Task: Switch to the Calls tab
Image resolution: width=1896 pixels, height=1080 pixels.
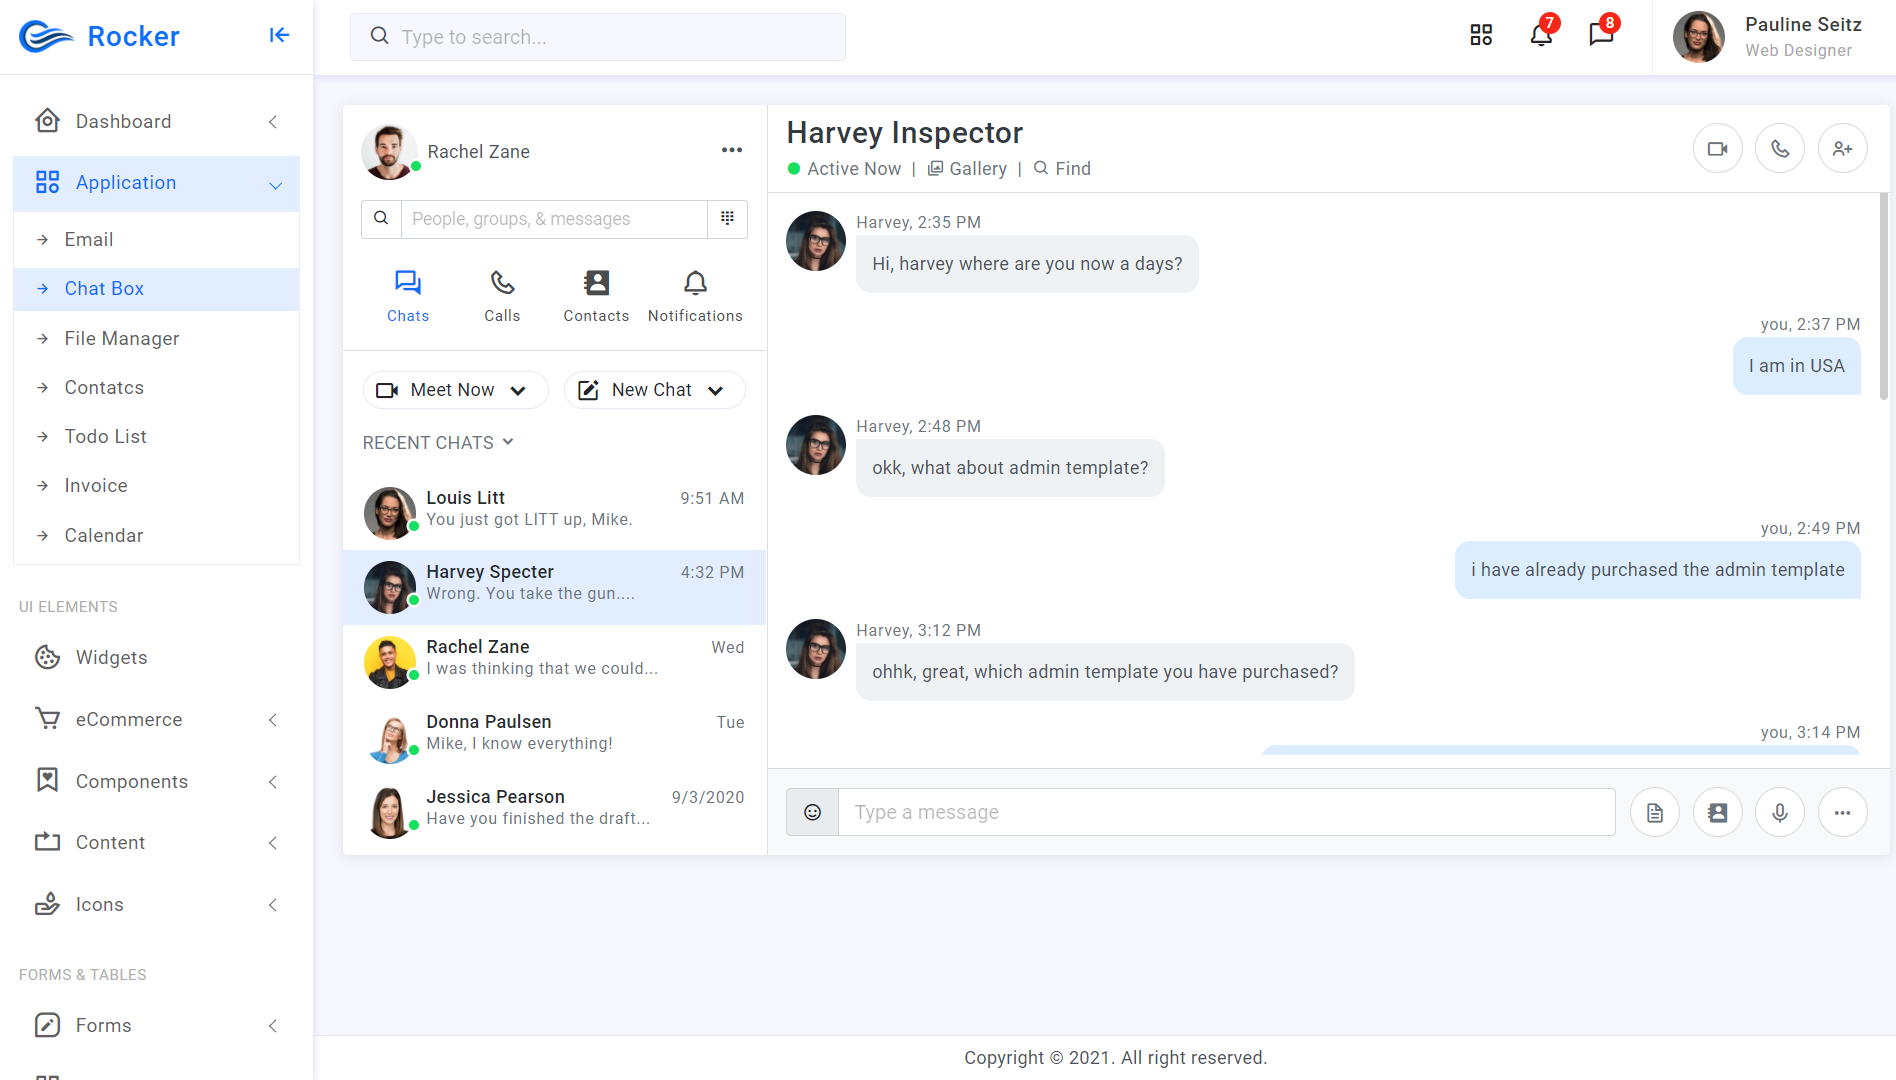Action: coord(502,297)
